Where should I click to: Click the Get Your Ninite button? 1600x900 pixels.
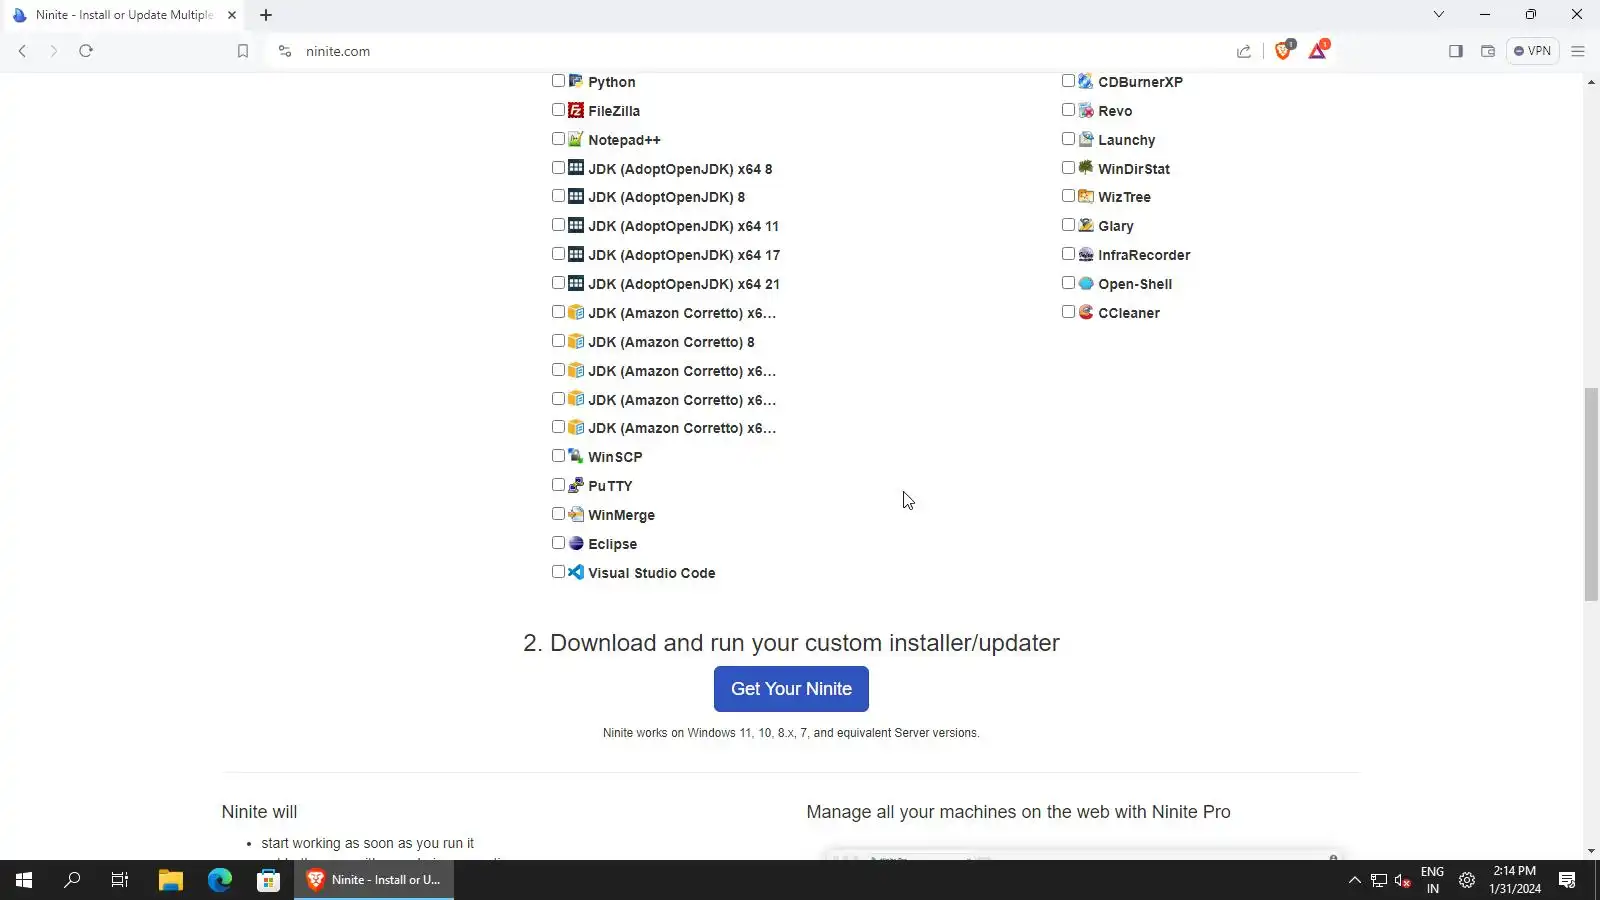click(x=791, y=689)
